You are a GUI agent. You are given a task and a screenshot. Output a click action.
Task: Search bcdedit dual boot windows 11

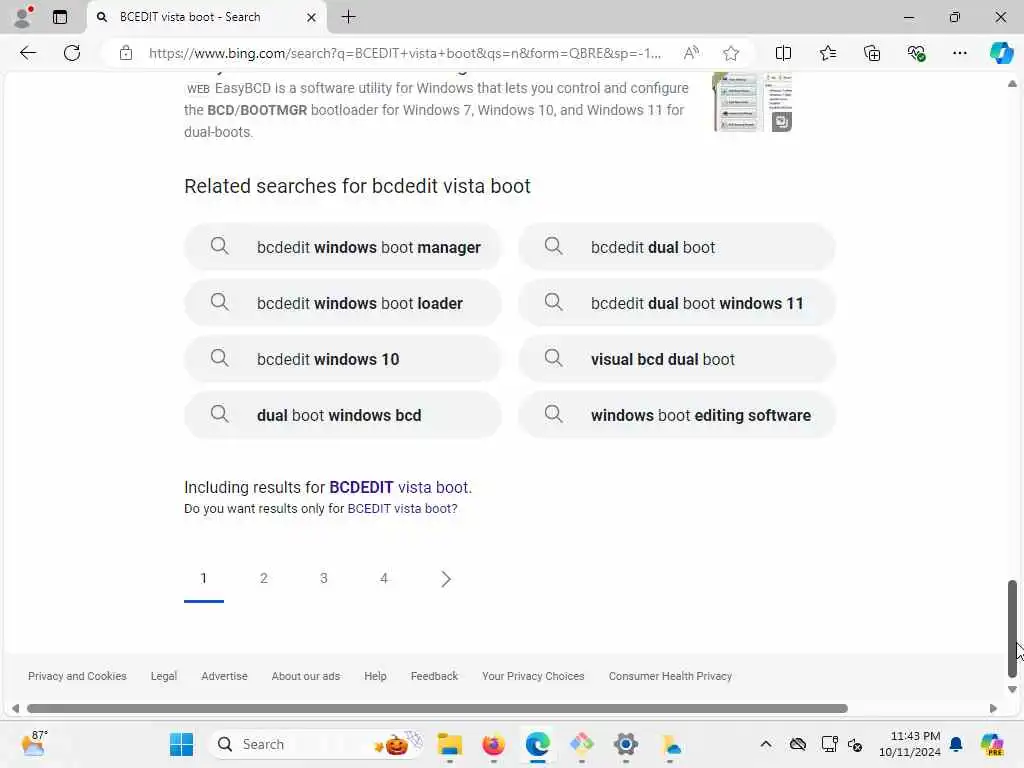point(677,303)
